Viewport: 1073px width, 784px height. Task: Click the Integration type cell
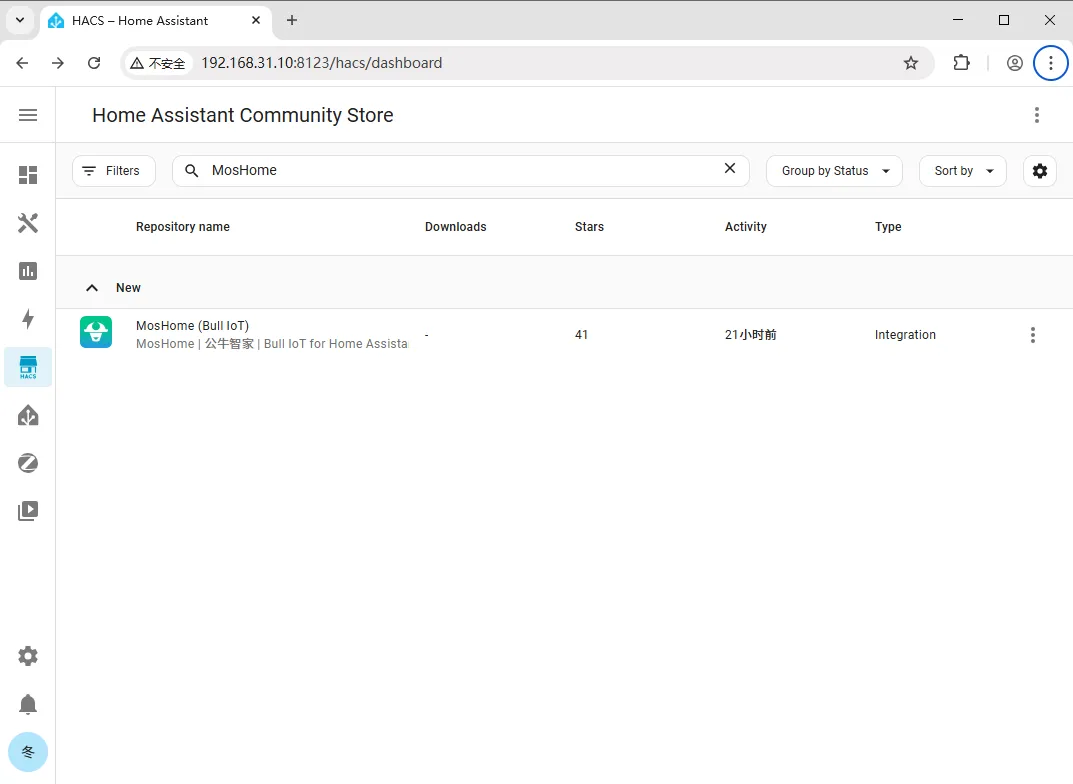[905, 335]
